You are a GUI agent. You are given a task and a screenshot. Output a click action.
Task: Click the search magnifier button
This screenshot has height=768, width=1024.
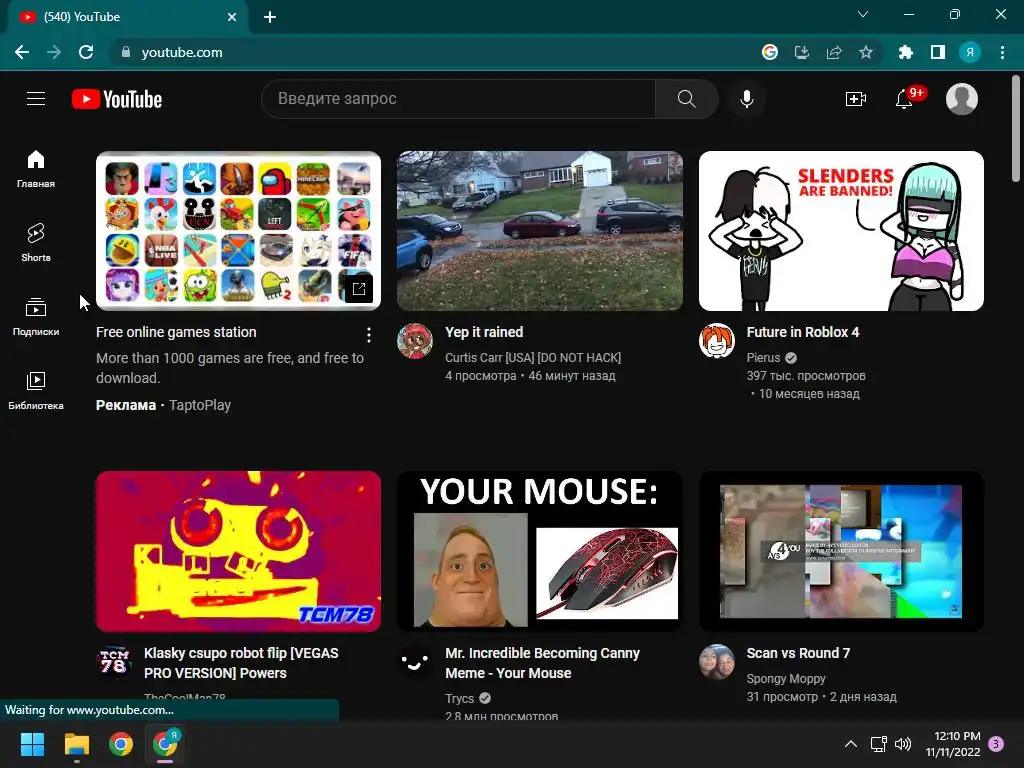686,99
